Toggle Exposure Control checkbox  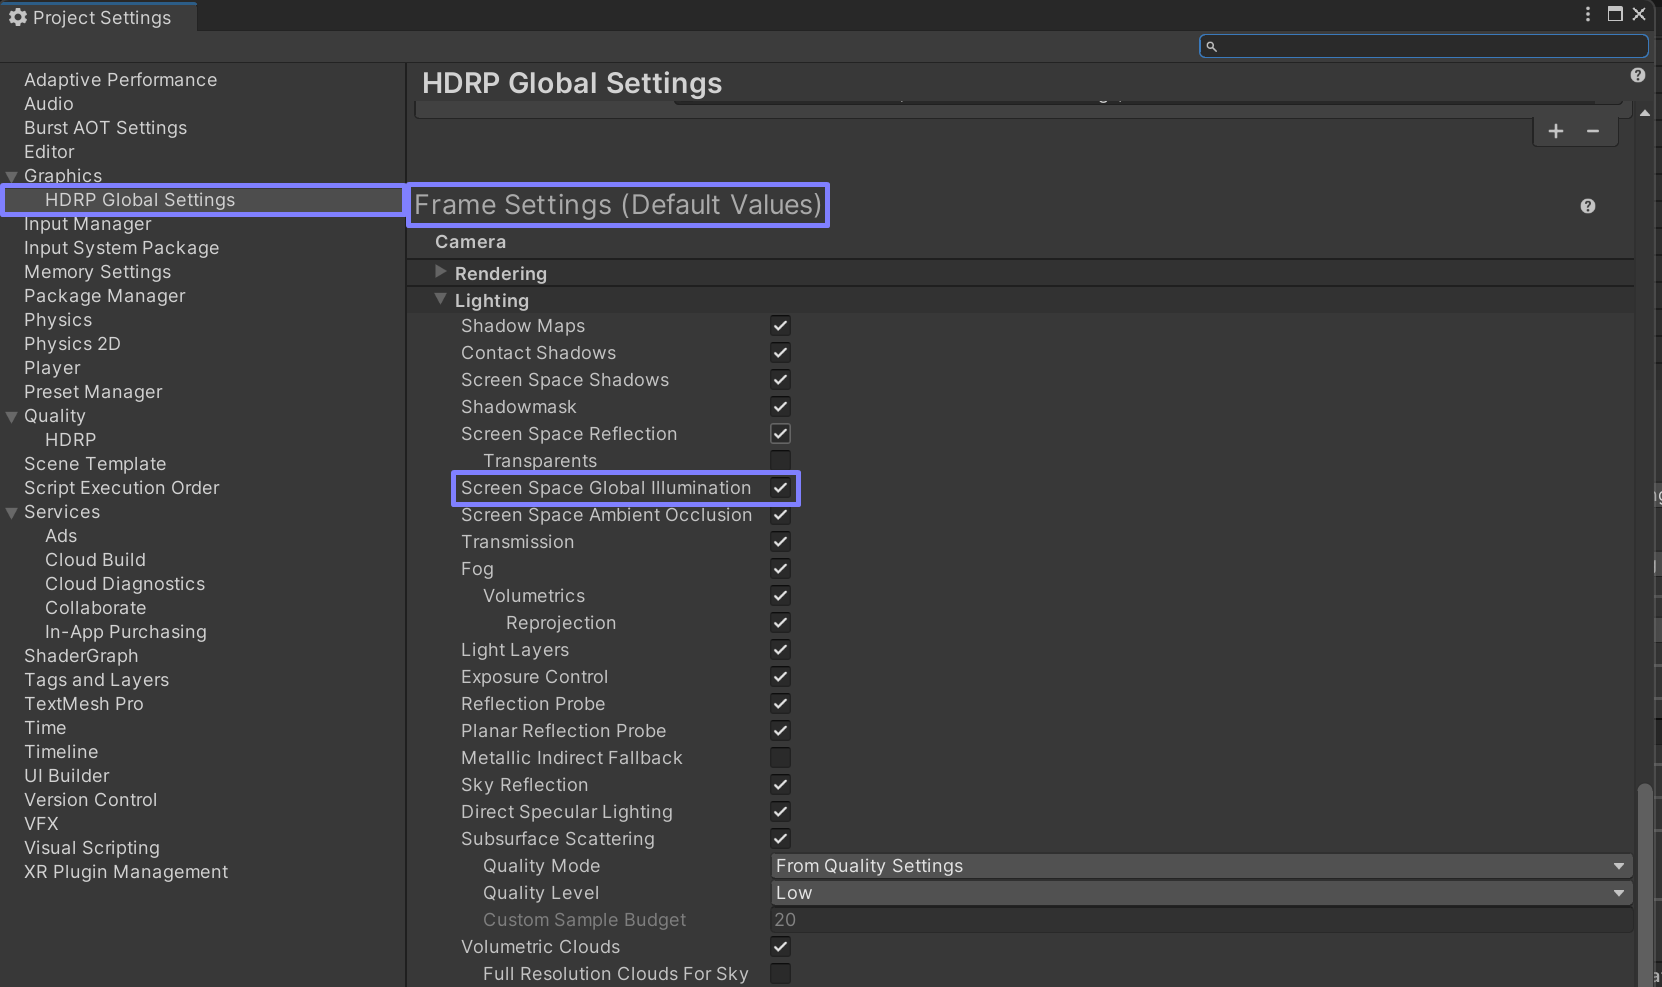coord(780,677)
